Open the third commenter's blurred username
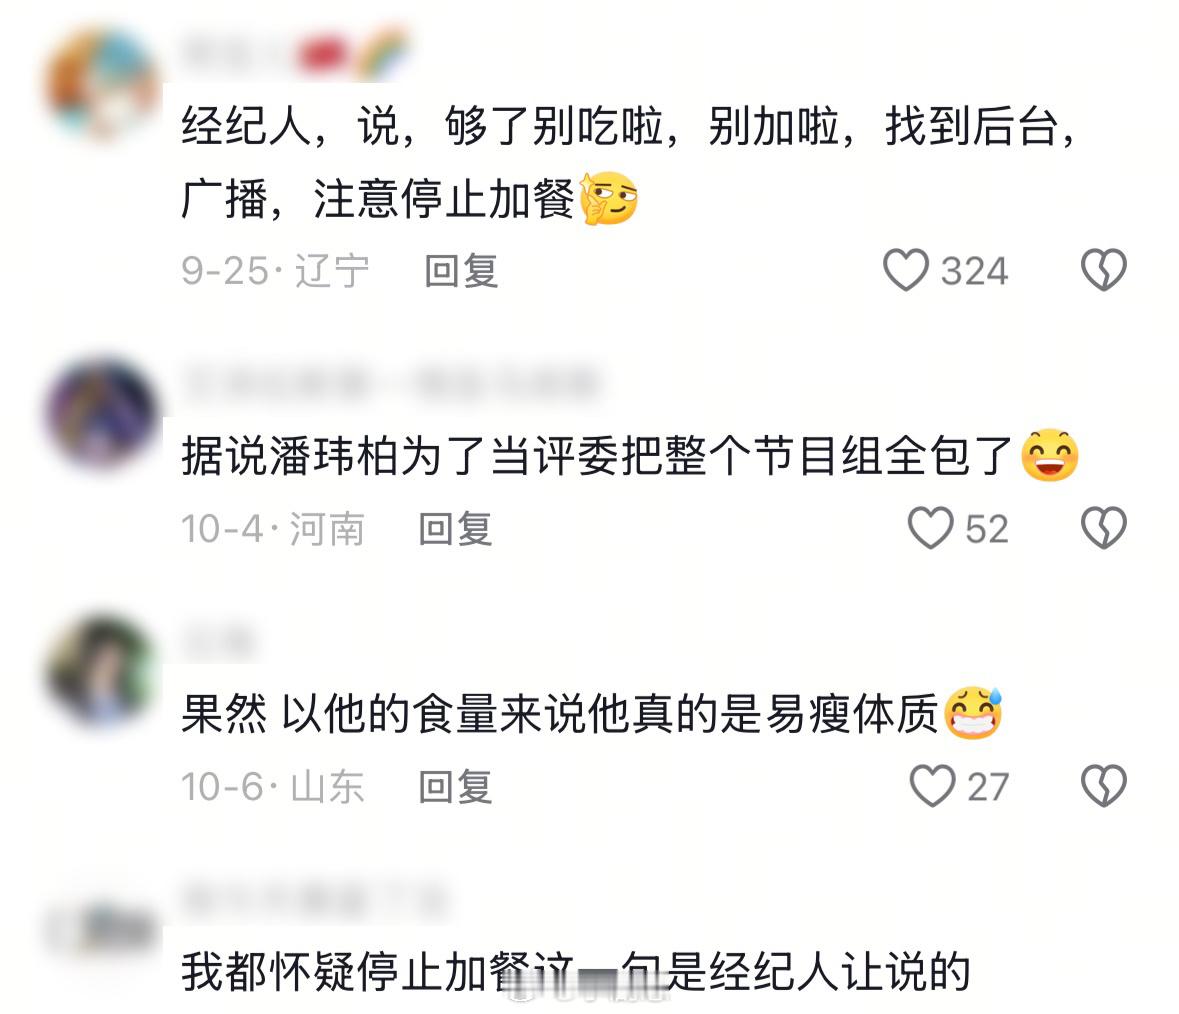 pos(218,640)
